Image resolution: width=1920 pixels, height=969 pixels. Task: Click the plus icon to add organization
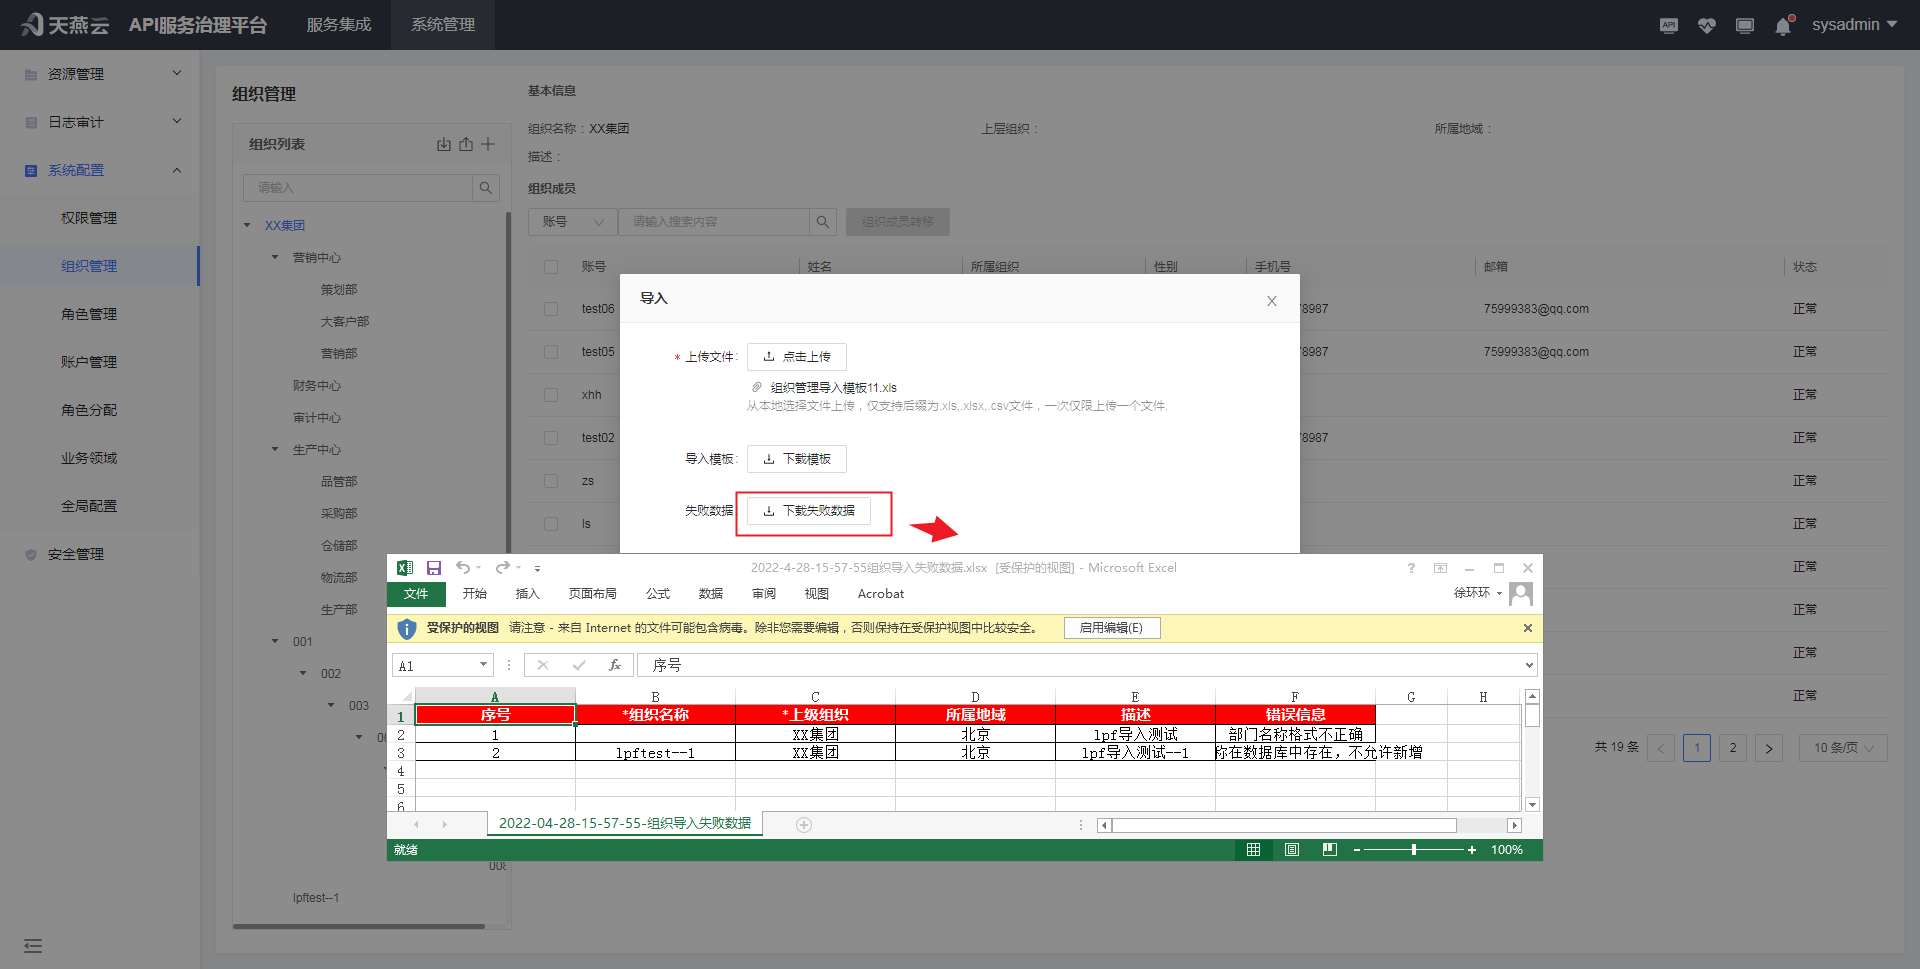488,144
